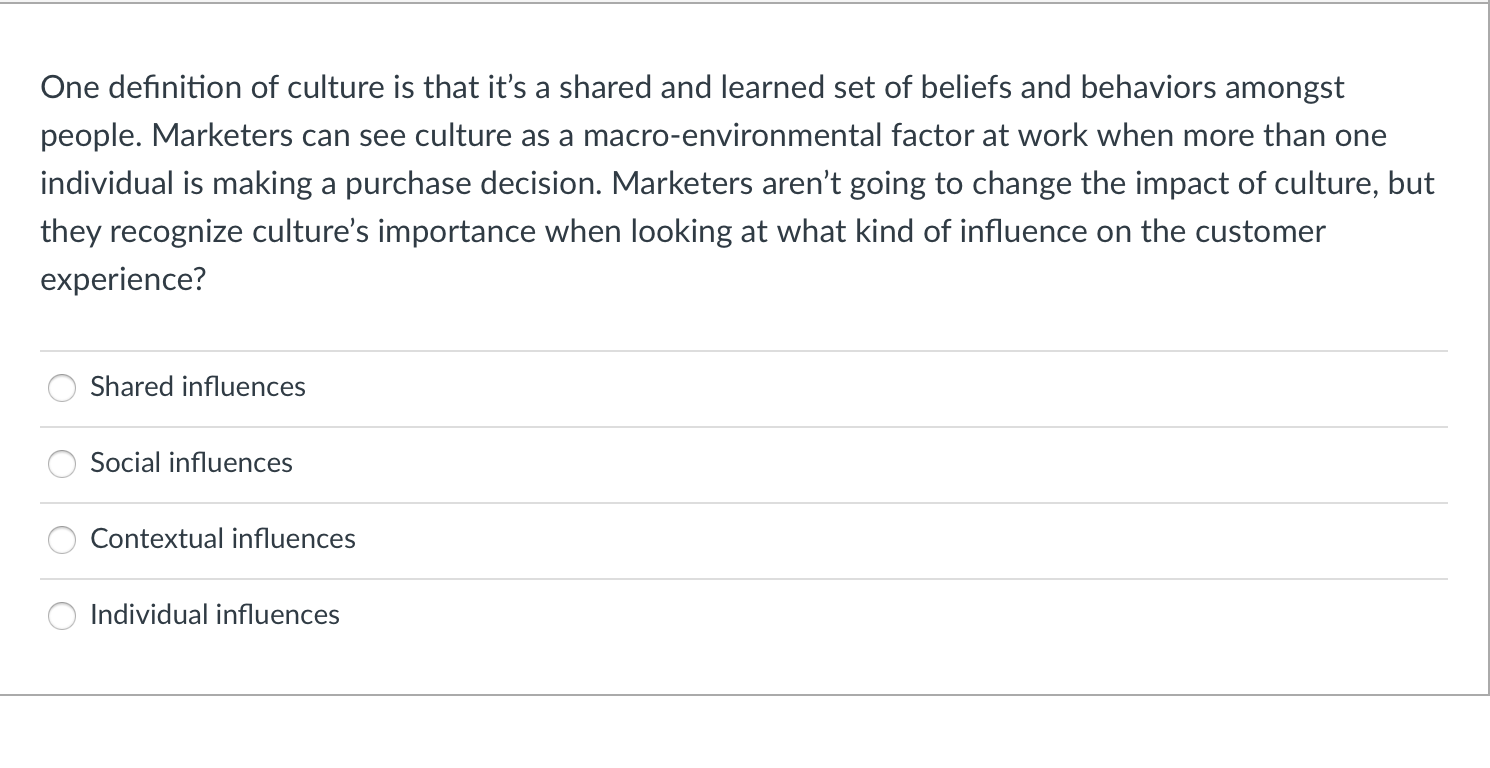Select the Contextual influences radio button
The height and width of the screenshot is (768, 1490).
(62, 540)
